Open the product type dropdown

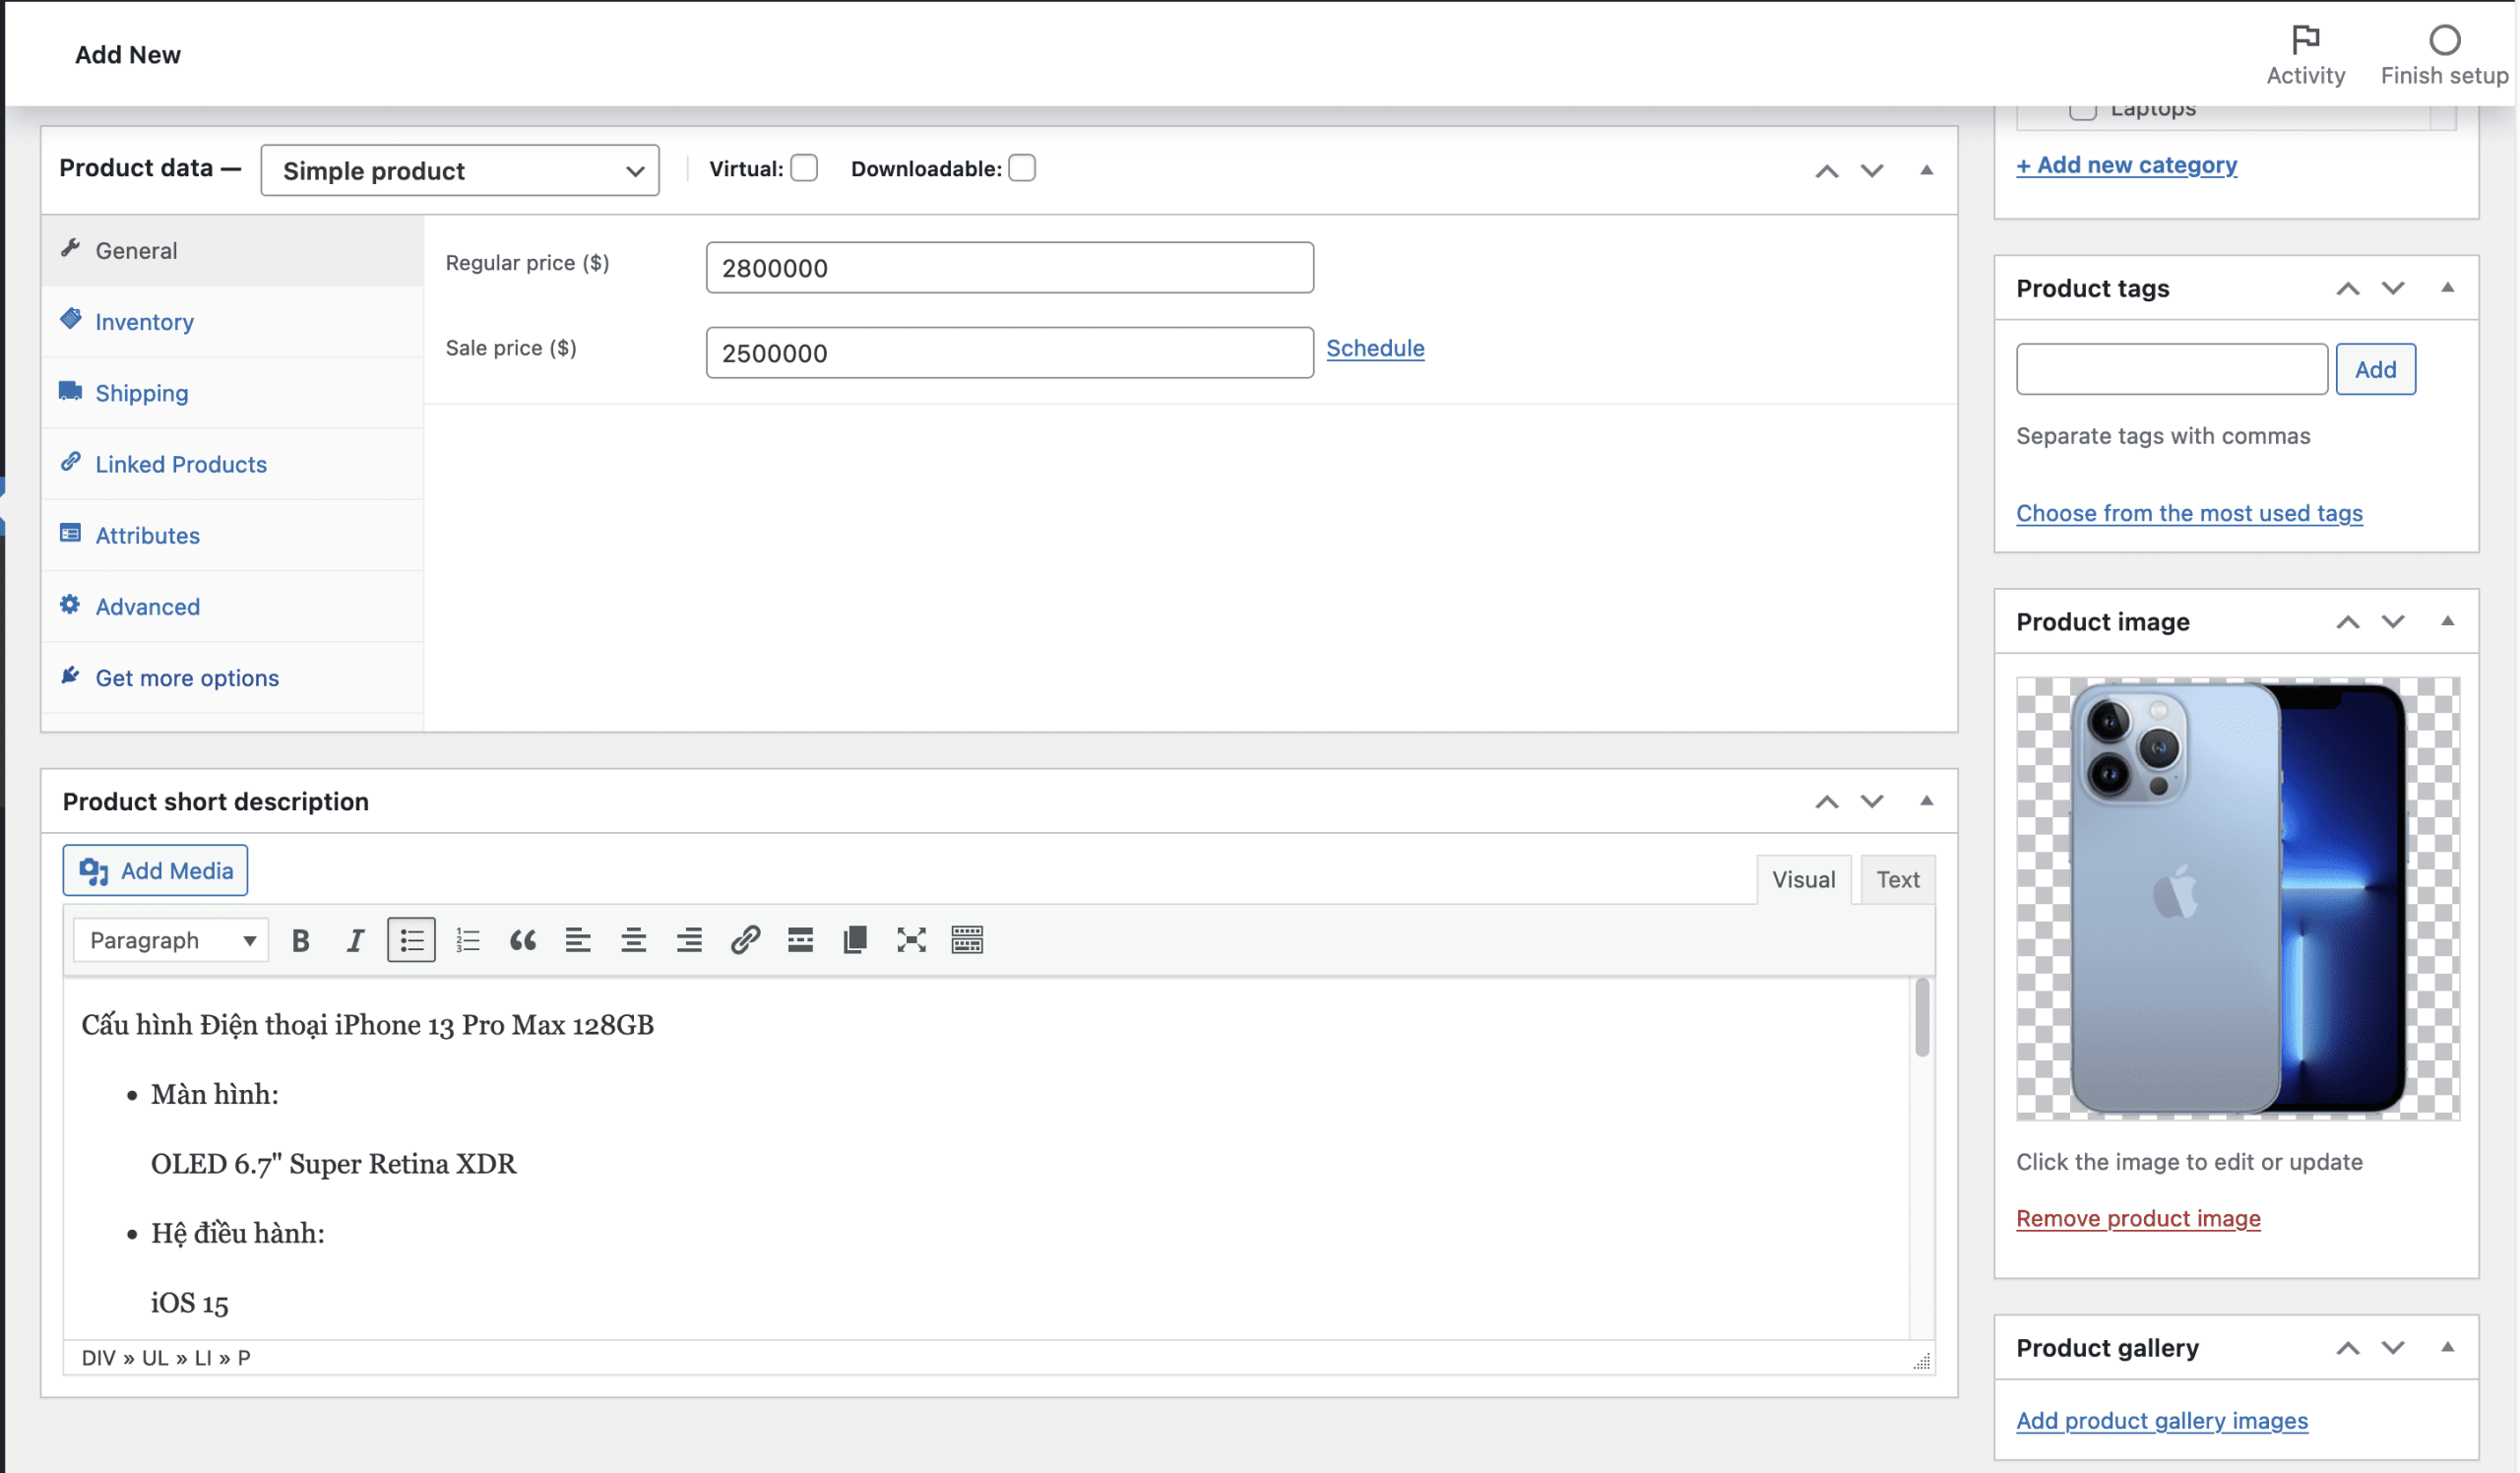(x=460, y=170)
